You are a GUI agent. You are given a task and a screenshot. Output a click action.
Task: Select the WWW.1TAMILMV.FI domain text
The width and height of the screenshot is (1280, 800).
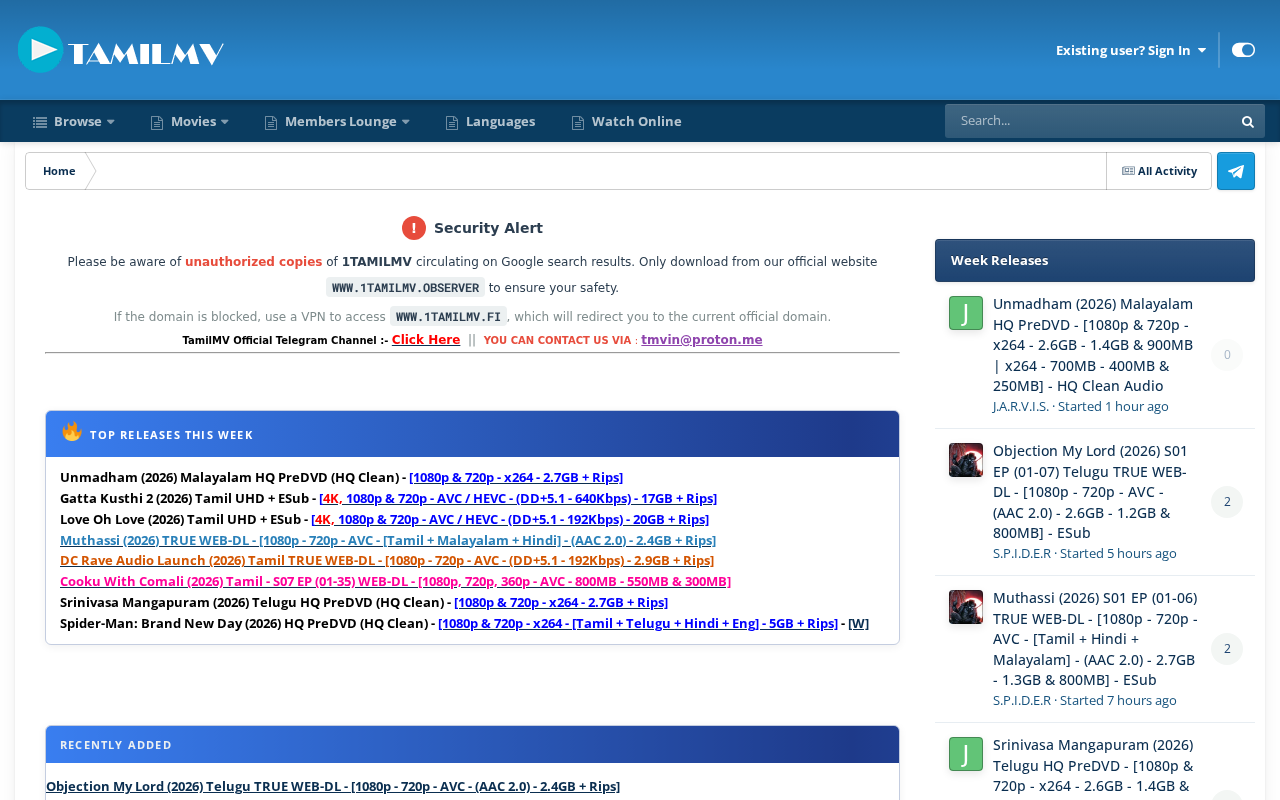[449, 317]
